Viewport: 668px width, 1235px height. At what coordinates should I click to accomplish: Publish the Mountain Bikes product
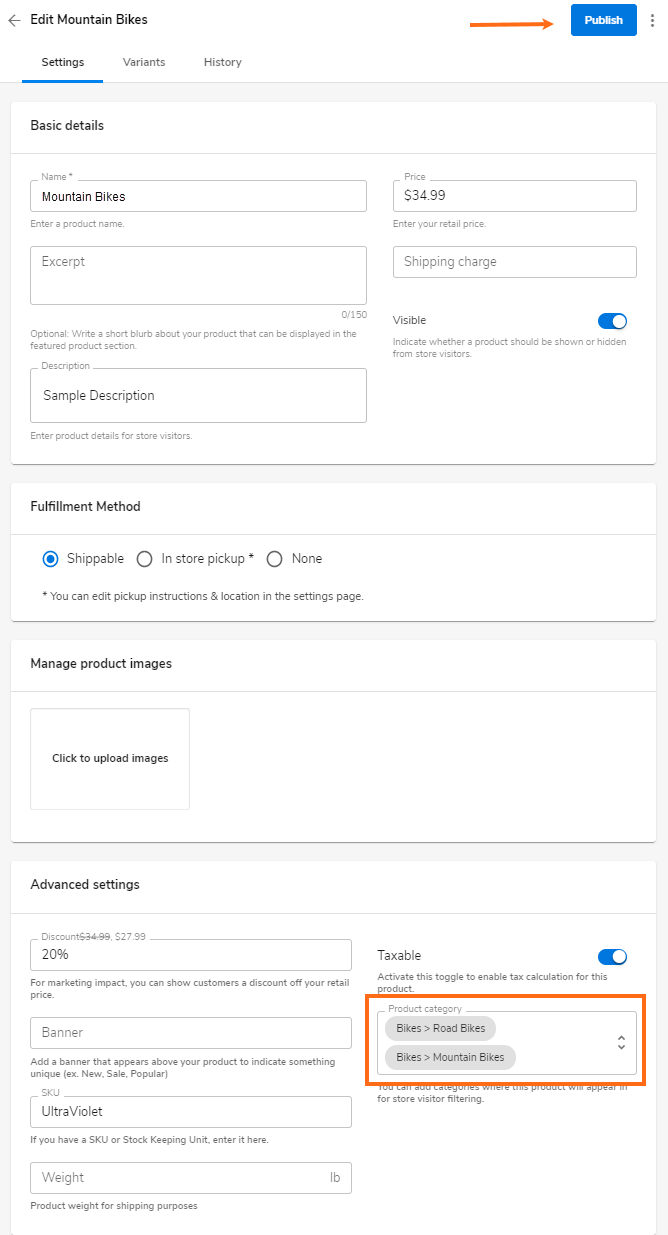click(x=603, y=19)
